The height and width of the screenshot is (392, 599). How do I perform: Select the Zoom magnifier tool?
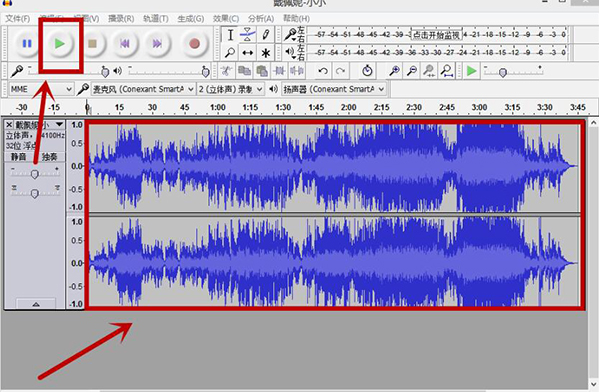pos(230,52)
